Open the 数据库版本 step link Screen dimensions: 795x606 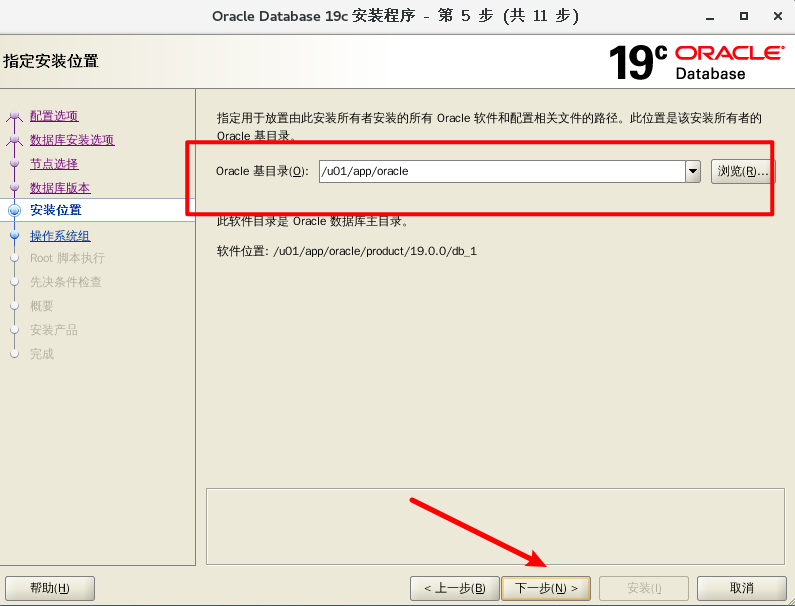pos(60,188)
